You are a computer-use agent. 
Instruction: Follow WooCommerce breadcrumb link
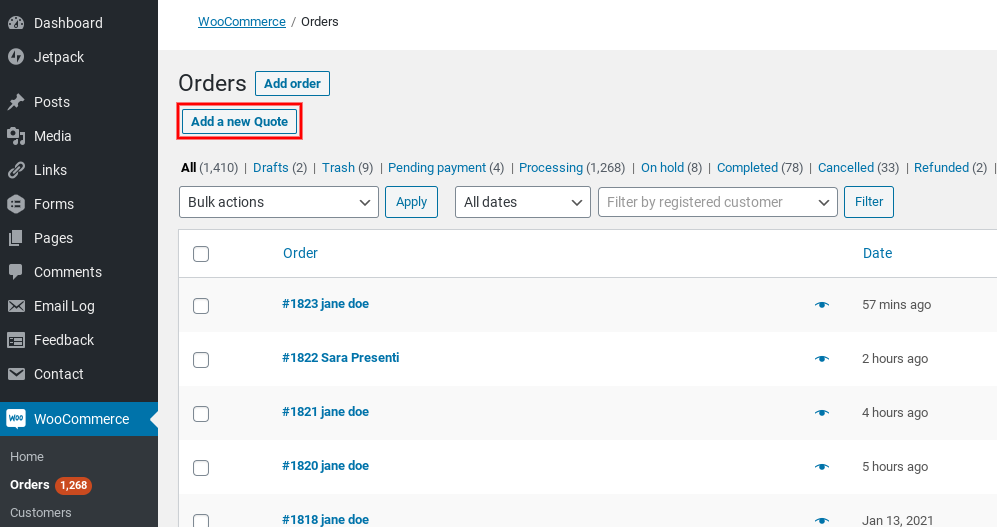242,22
